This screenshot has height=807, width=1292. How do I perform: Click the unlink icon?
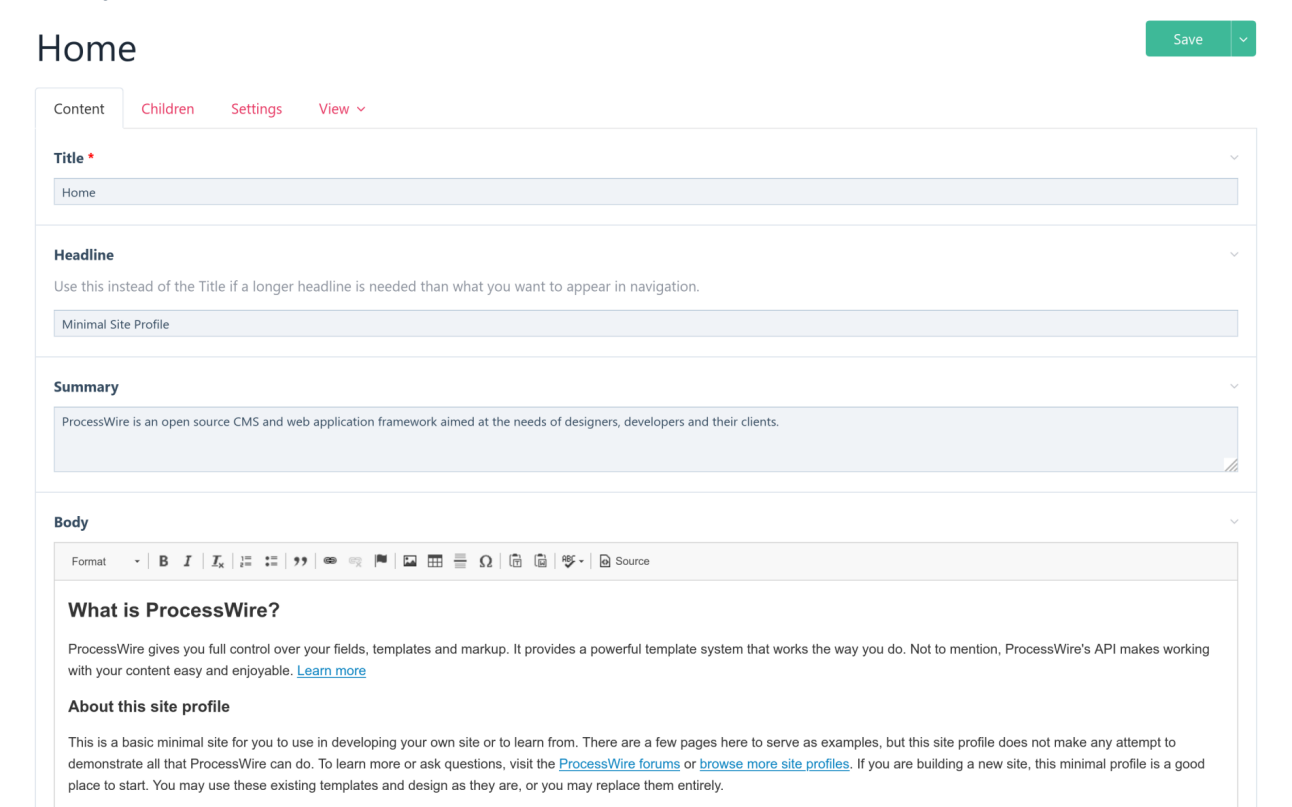(x=355, y=562)
